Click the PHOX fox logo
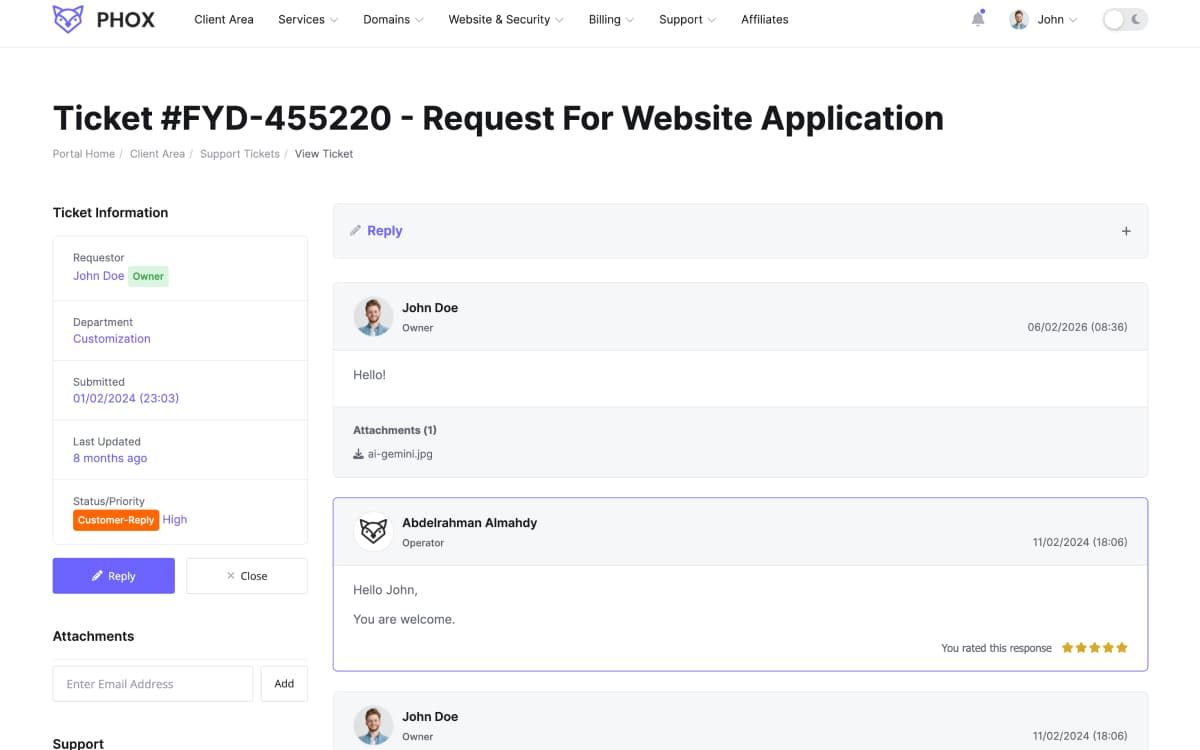The width and height of the screenshot is (1200, 750). tap(68, 19)
